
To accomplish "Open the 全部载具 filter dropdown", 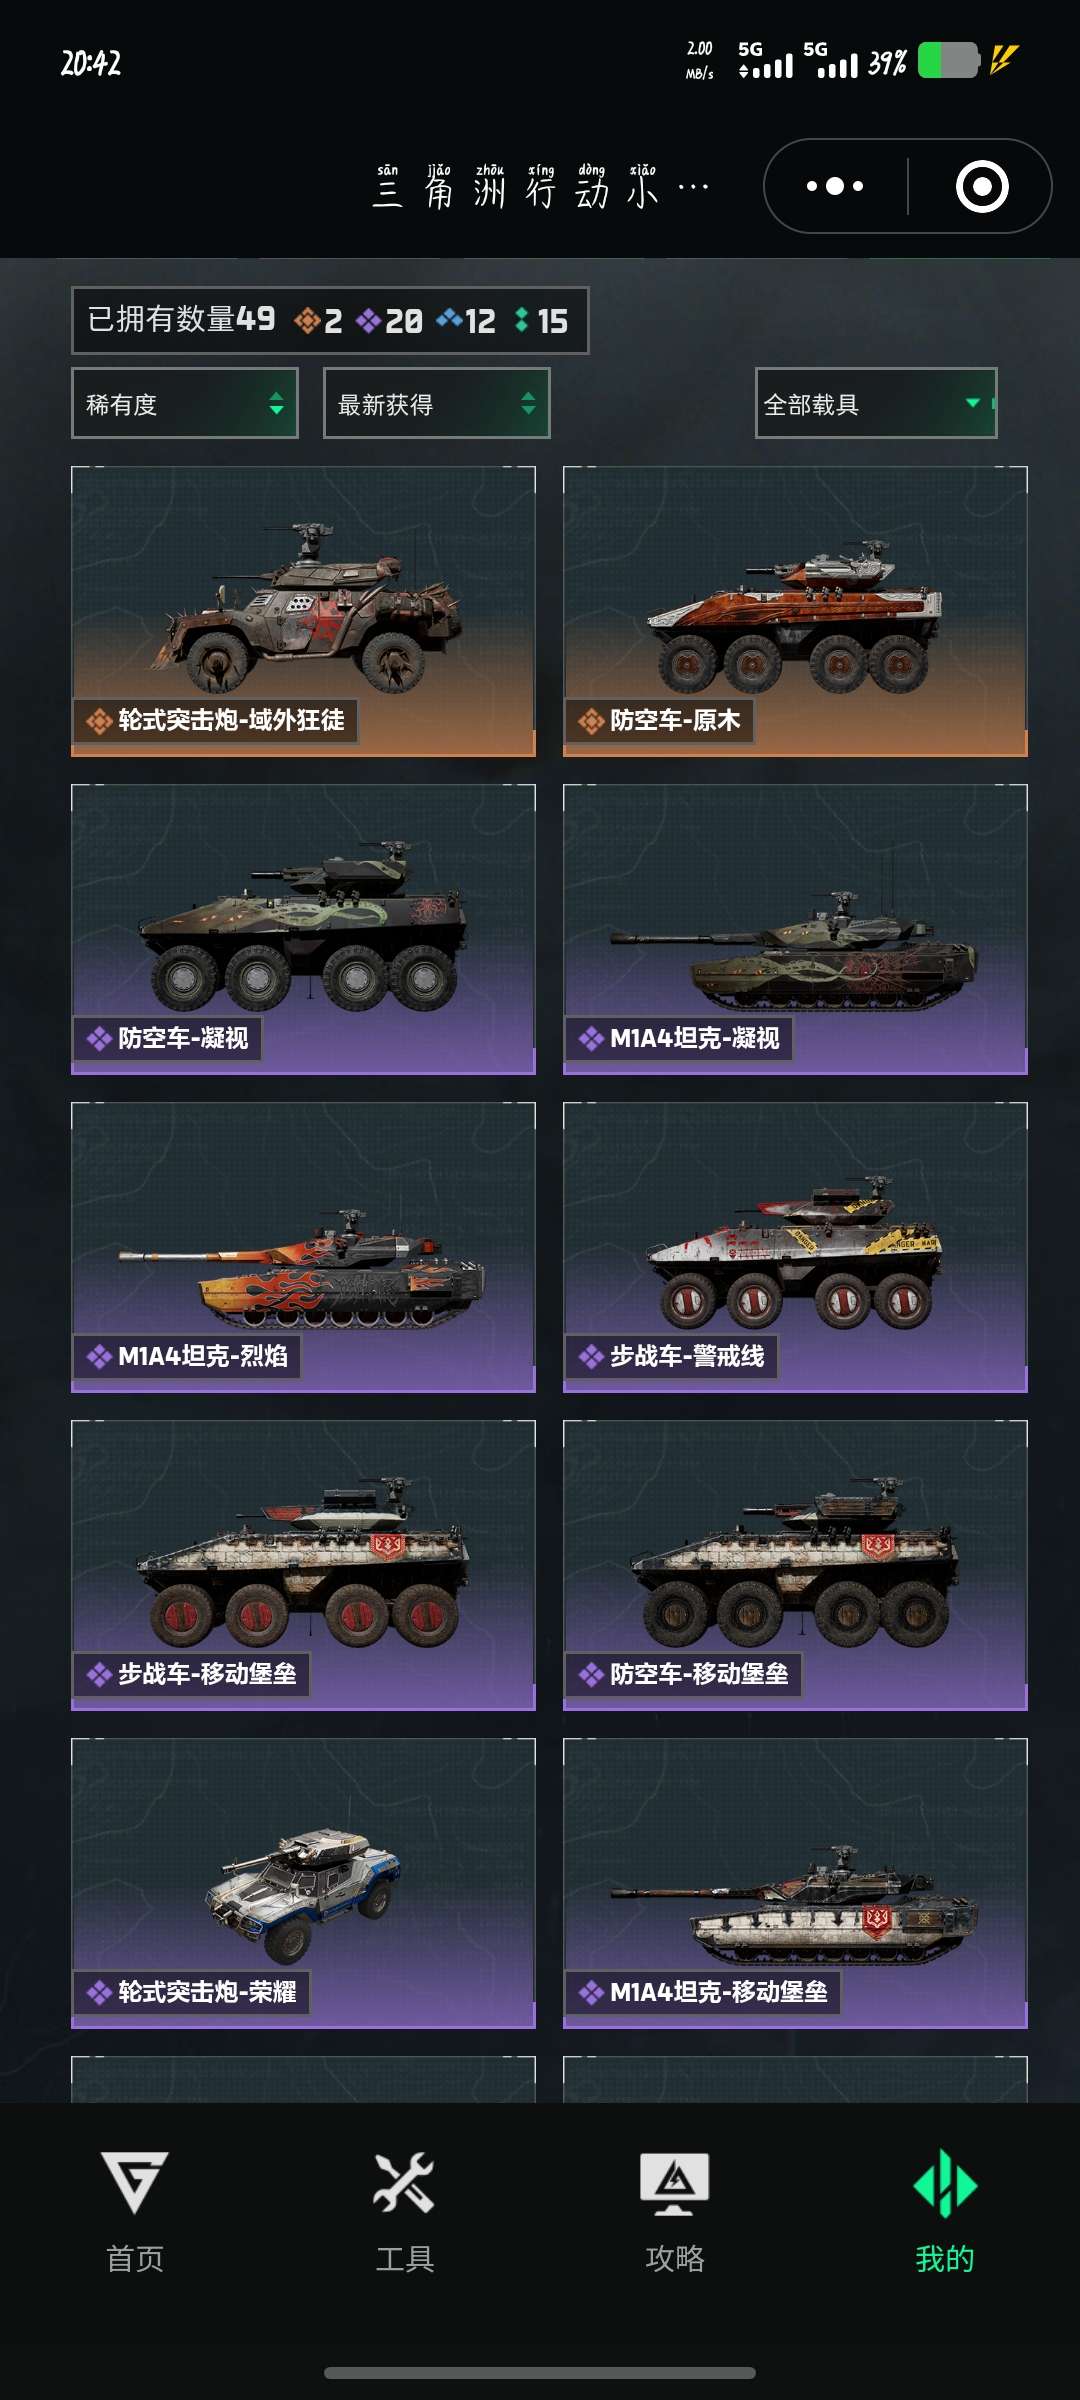I will click(x=876, y=403).
